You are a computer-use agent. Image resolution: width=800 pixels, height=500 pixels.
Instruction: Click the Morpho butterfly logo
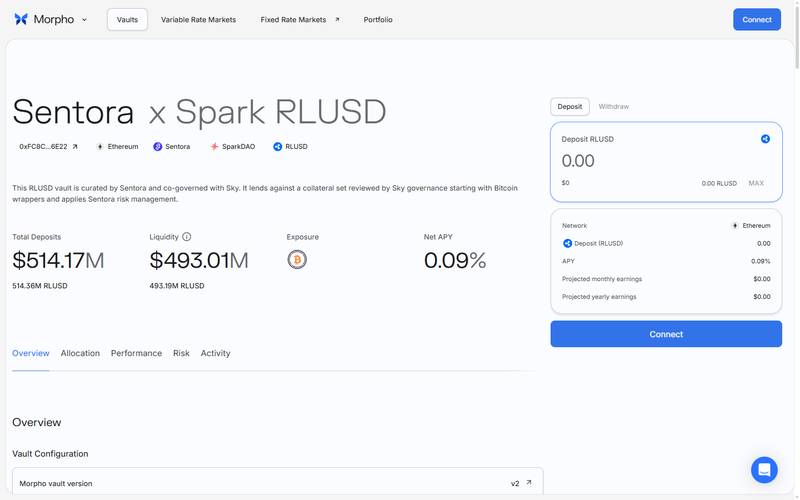point(21,19)
